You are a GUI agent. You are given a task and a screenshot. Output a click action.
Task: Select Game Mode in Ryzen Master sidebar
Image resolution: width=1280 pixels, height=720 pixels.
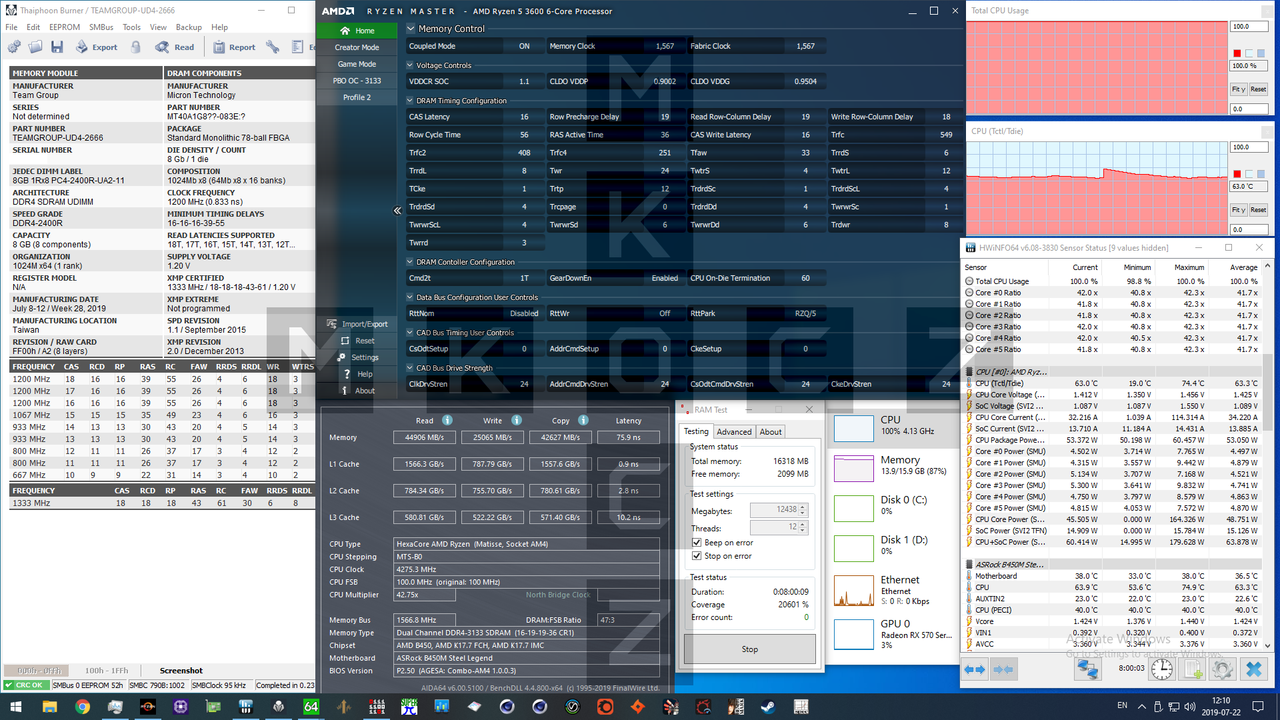coord(356,64)
